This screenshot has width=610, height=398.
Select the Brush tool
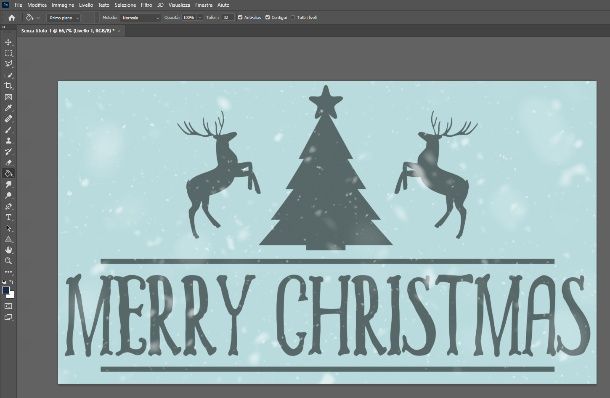[9, 130]
